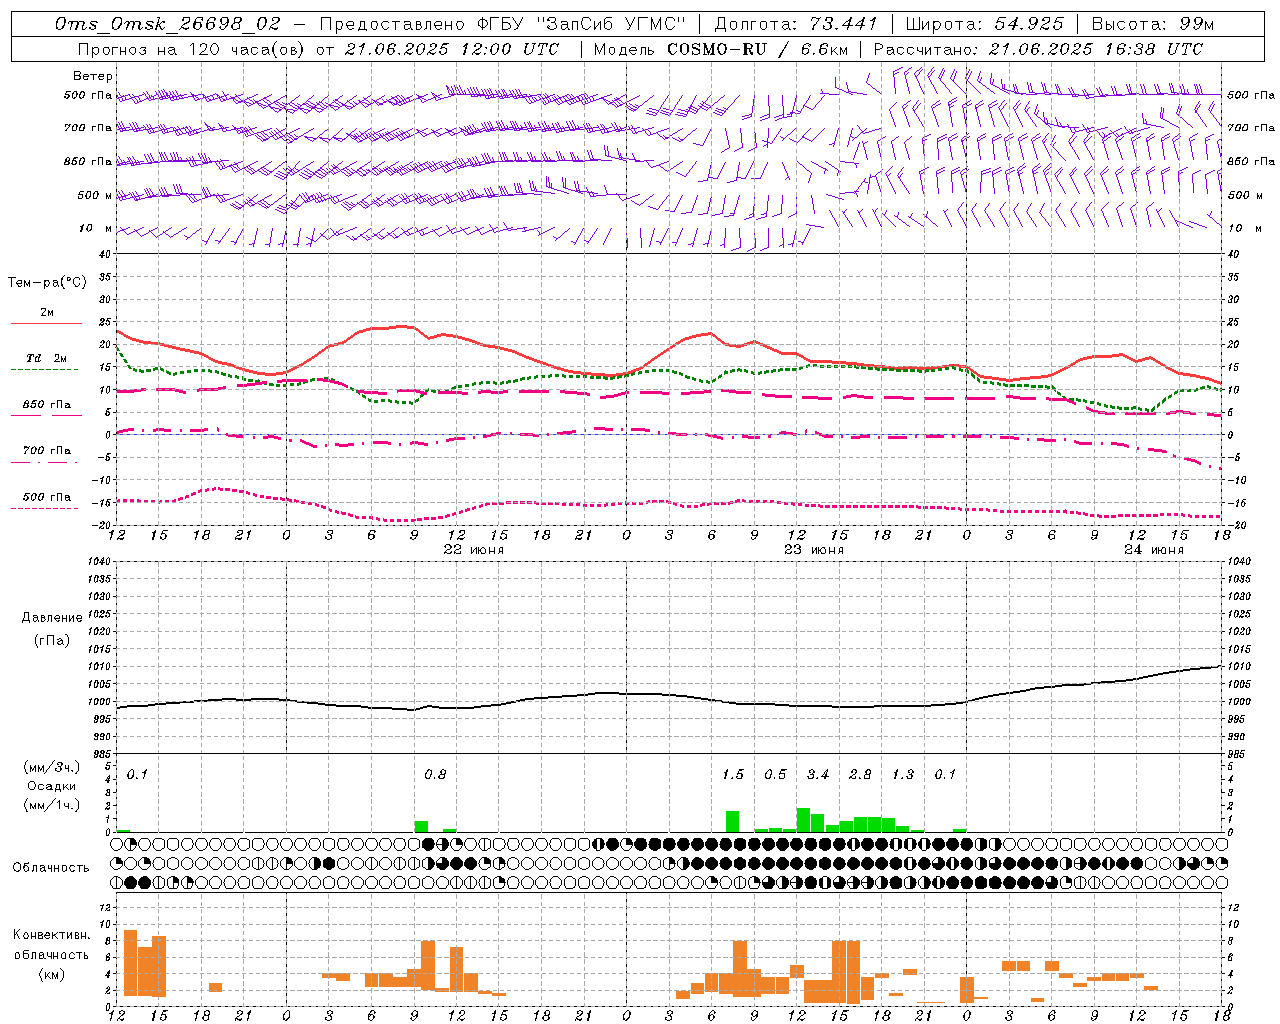Select the Конвективн. облачность (км) label
Screen dimensions: 1280x1024
pyautogui.click(x=51, y=954)
